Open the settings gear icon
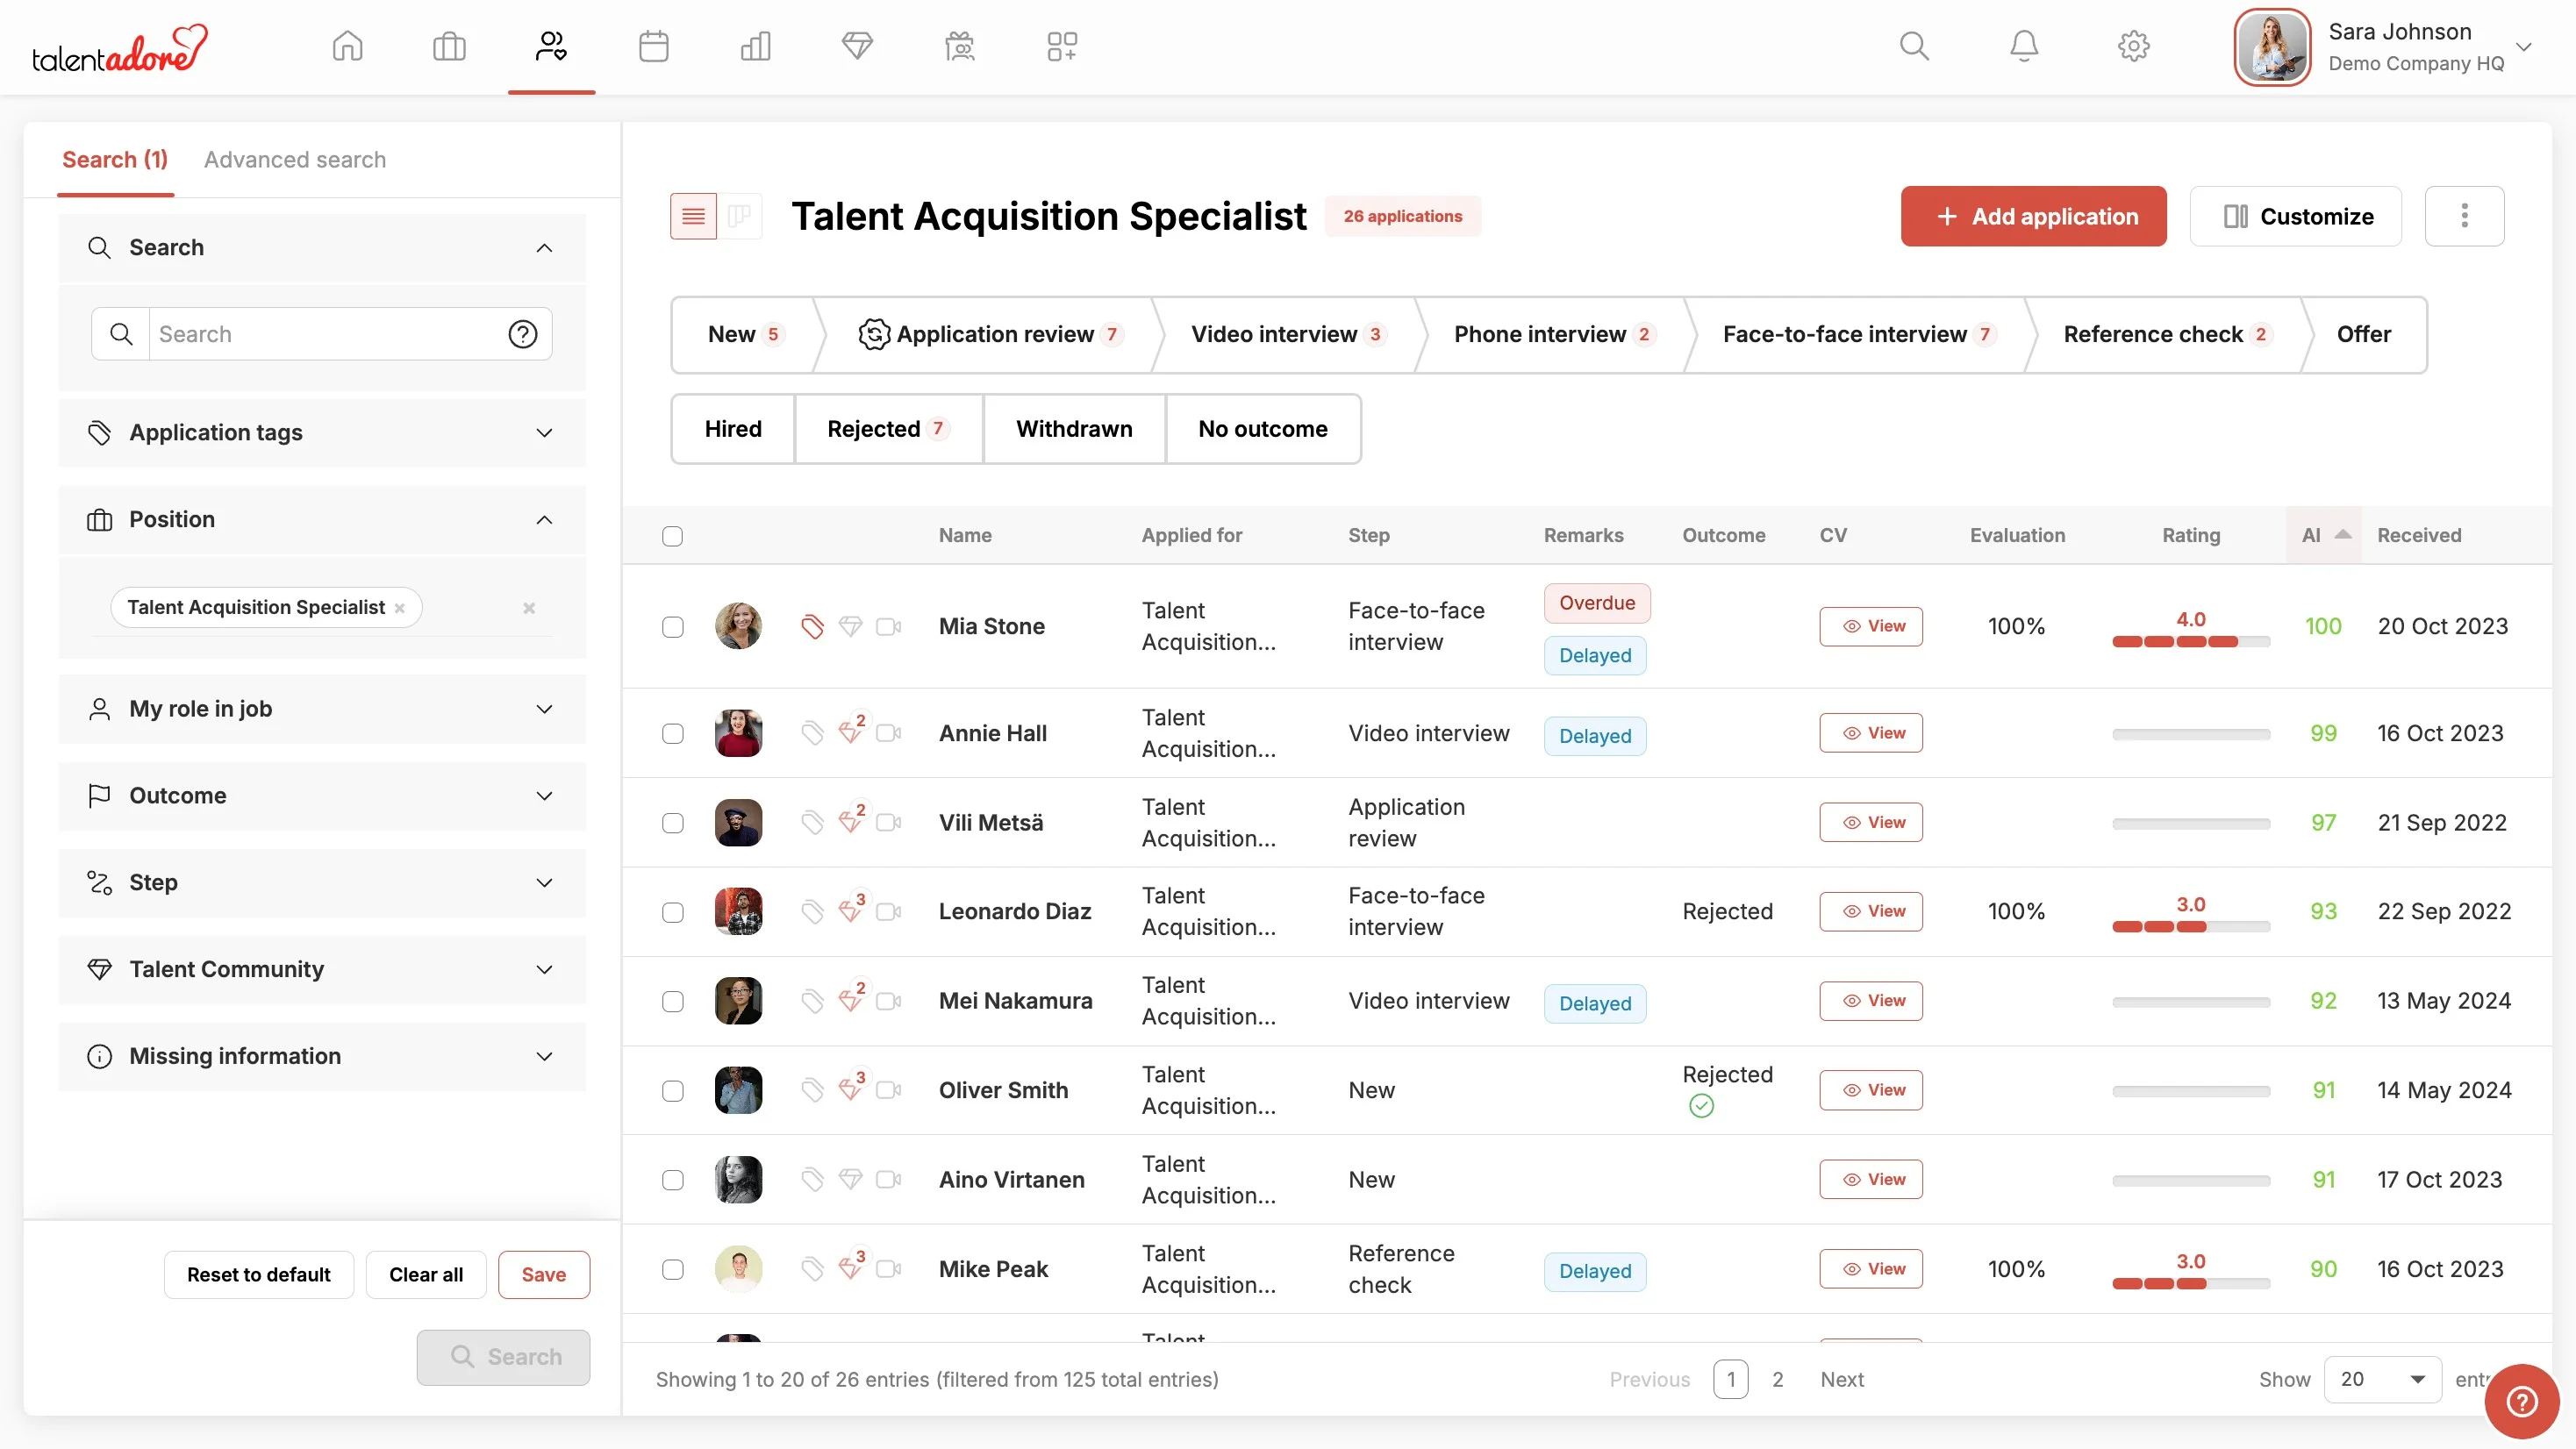2576x1449 pixels. point(2133,46)
